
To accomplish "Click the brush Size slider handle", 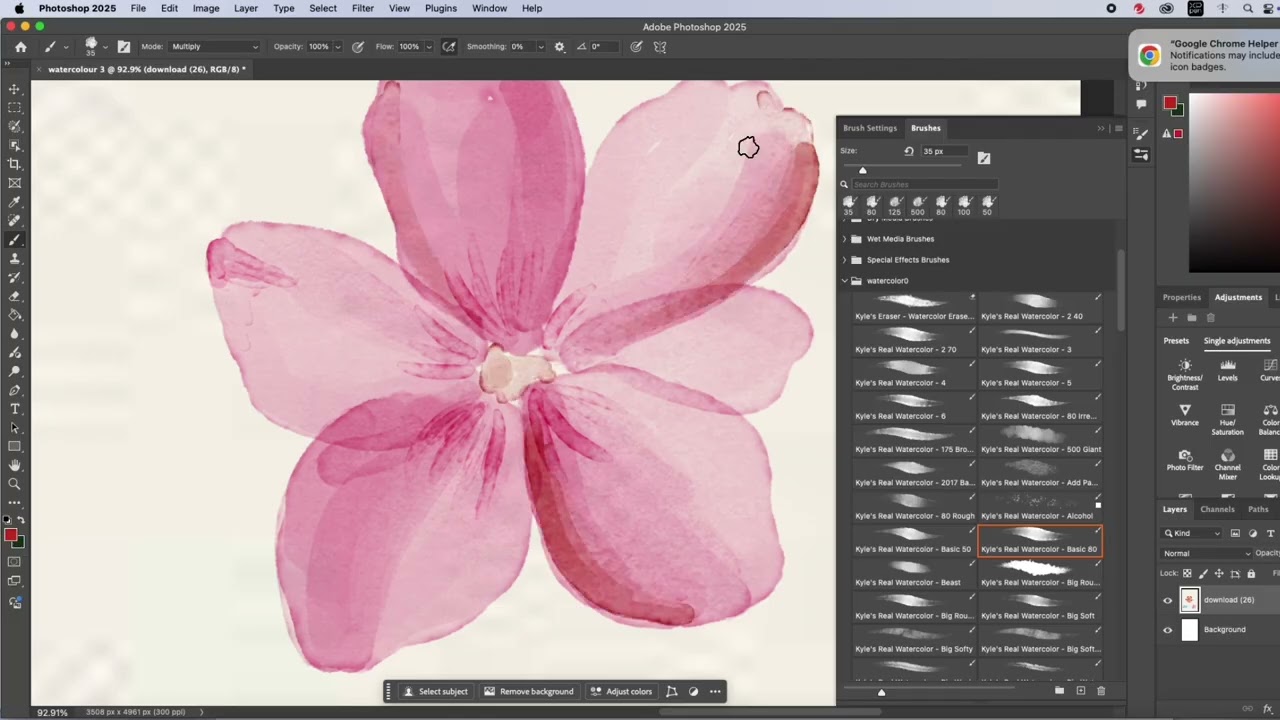I will click(x=863, y=170).
